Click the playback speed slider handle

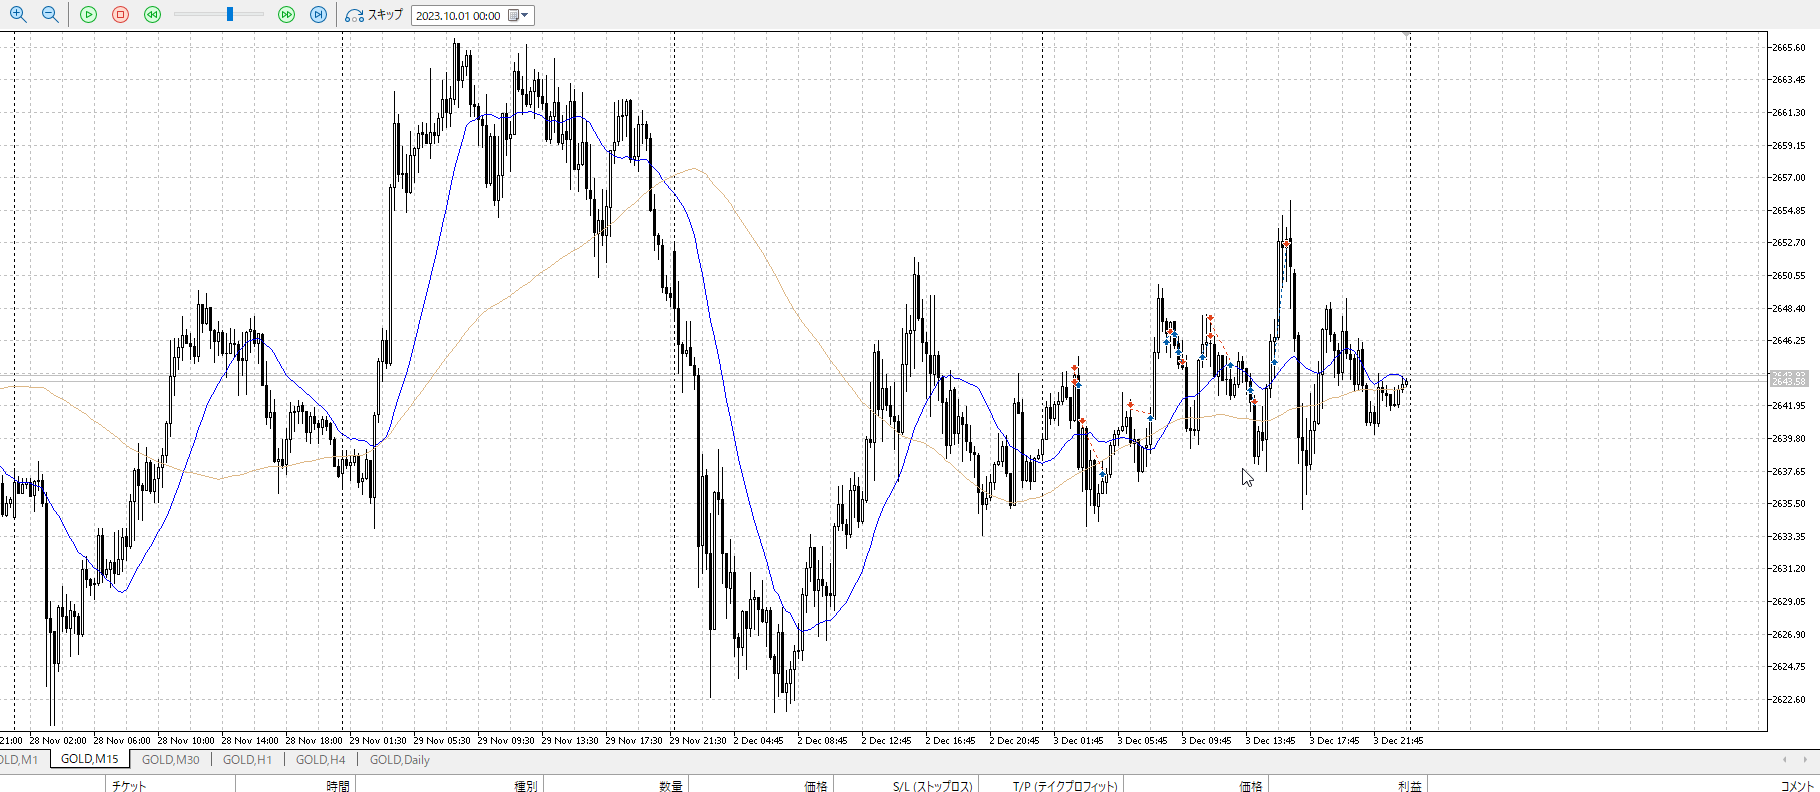tap(230, 15)
